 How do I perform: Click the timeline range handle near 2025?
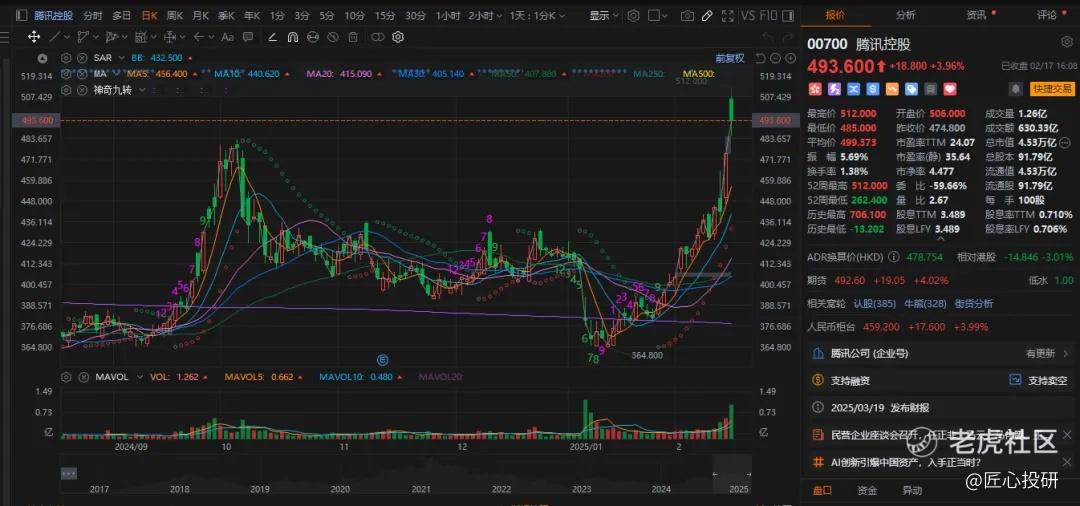pos(749,474)
